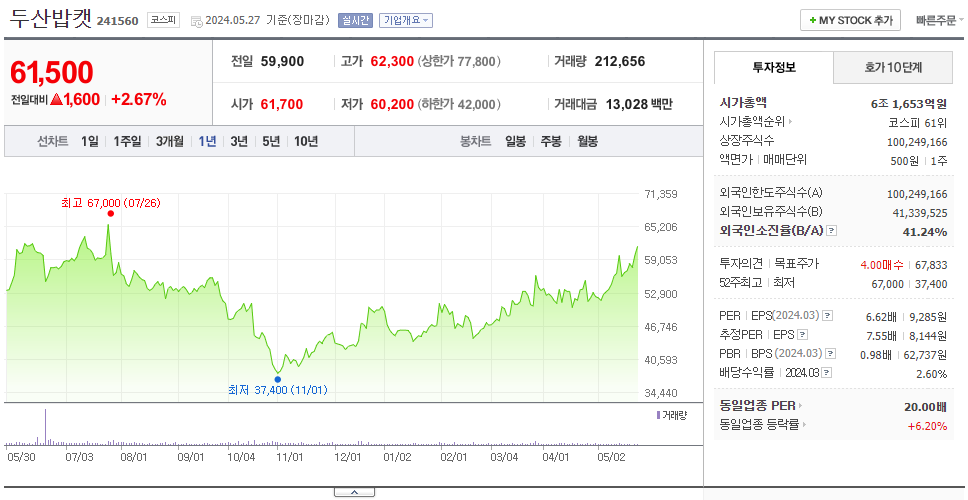This screenshot has width=968, height=500.
Task: Click the 시가총액 value 6조 1,653억원
Action: pyautogui.click(x=909, y=104)
